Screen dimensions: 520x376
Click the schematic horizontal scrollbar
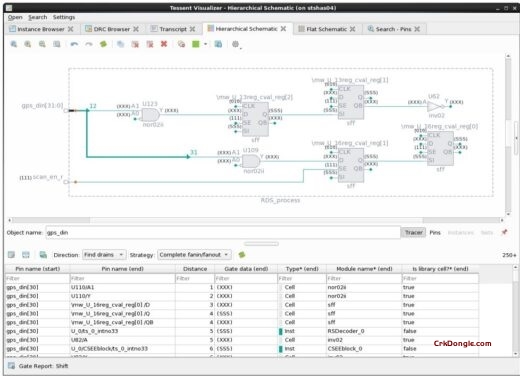(256, 220)
